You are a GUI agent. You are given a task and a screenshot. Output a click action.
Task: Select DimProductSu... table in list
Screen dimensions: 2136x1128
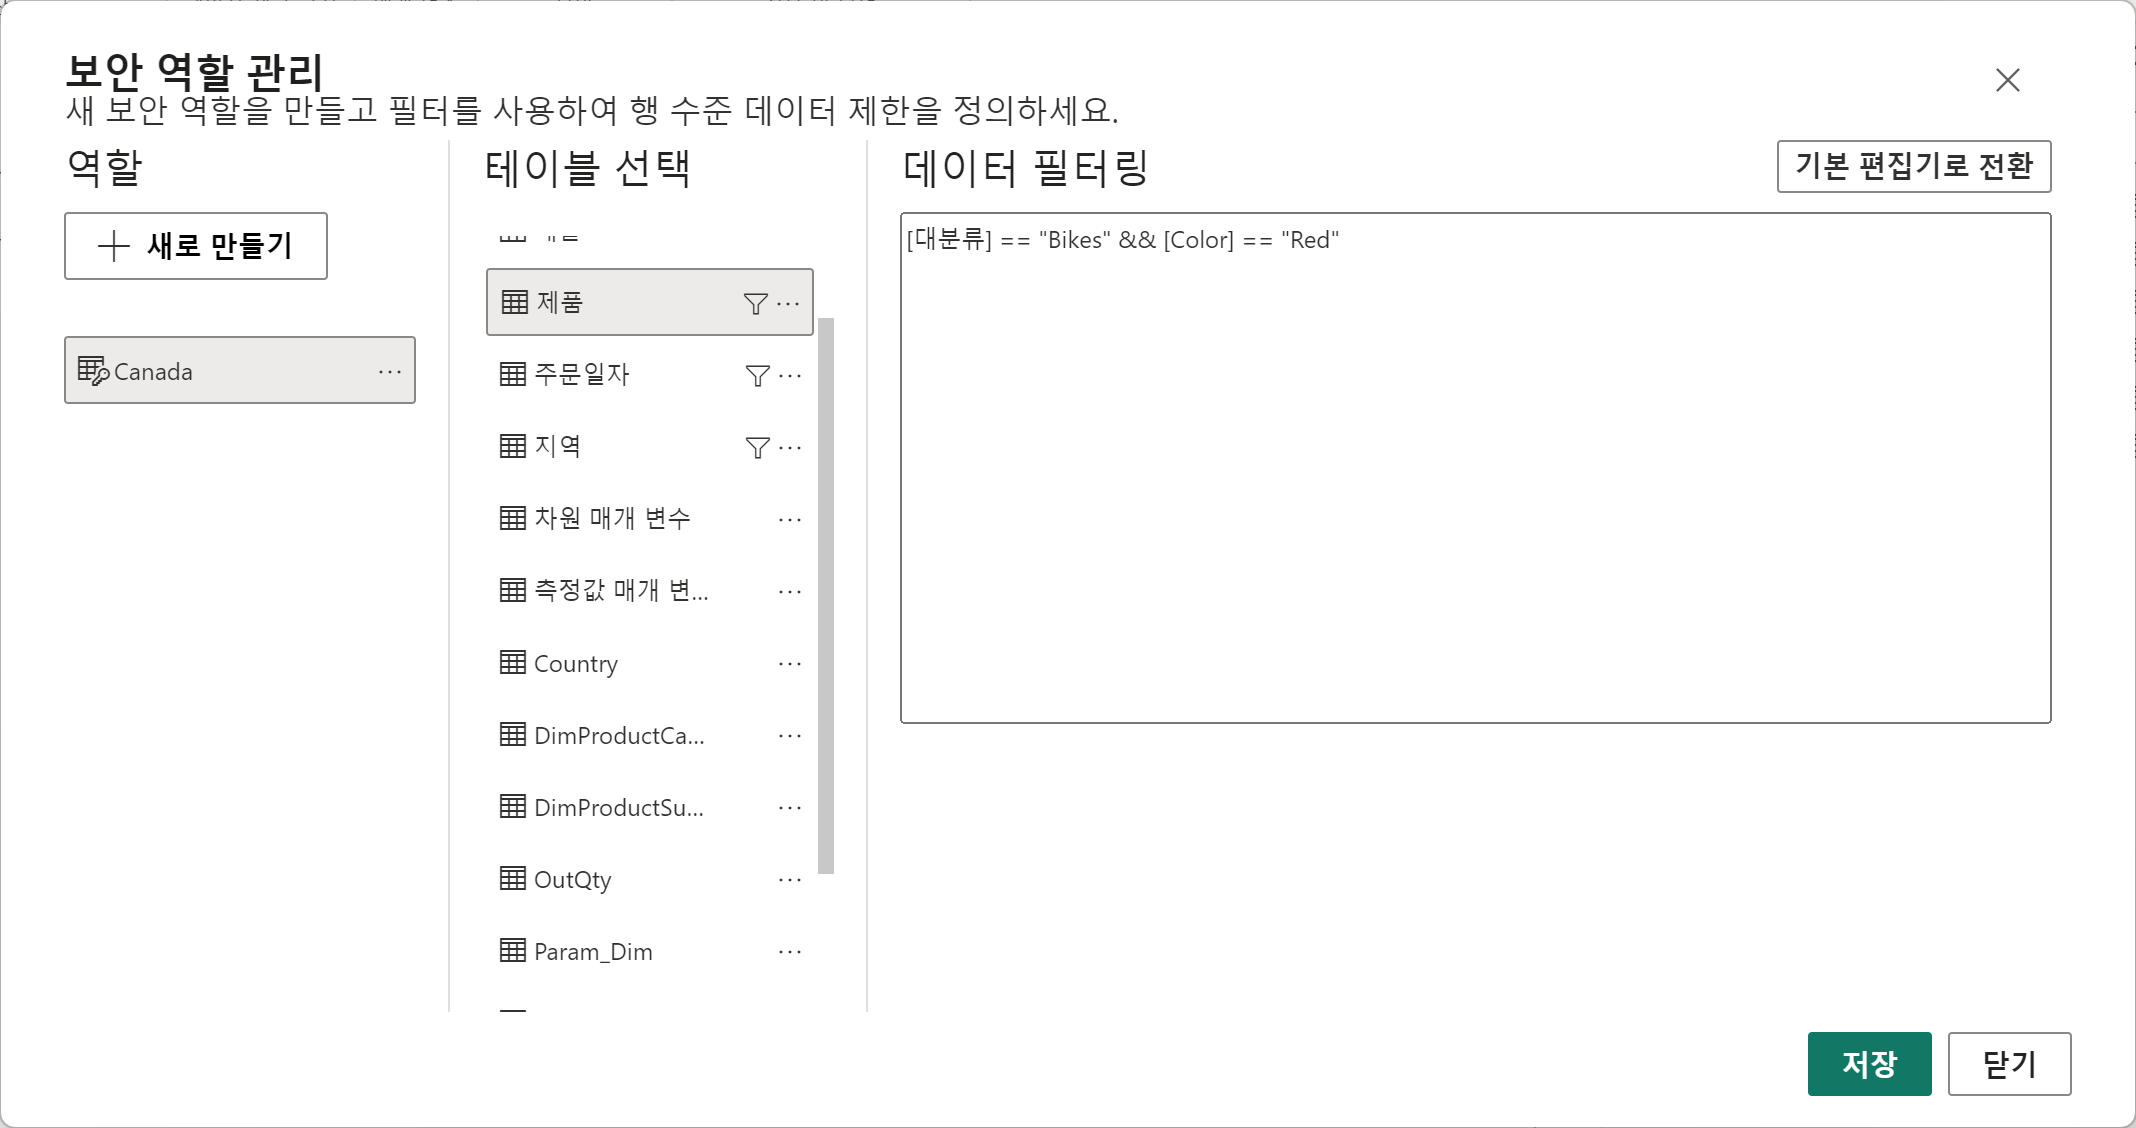pos(618,807)
